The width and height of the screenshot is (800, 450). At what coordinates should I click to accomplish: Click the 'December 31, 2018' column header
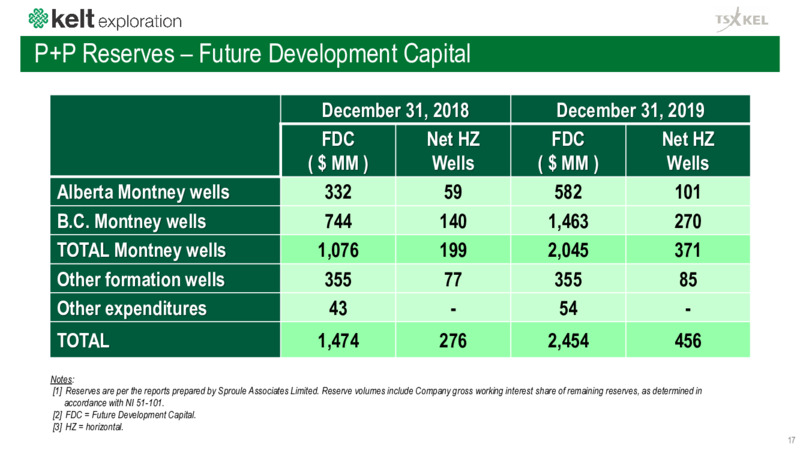(x=395, y=110)
